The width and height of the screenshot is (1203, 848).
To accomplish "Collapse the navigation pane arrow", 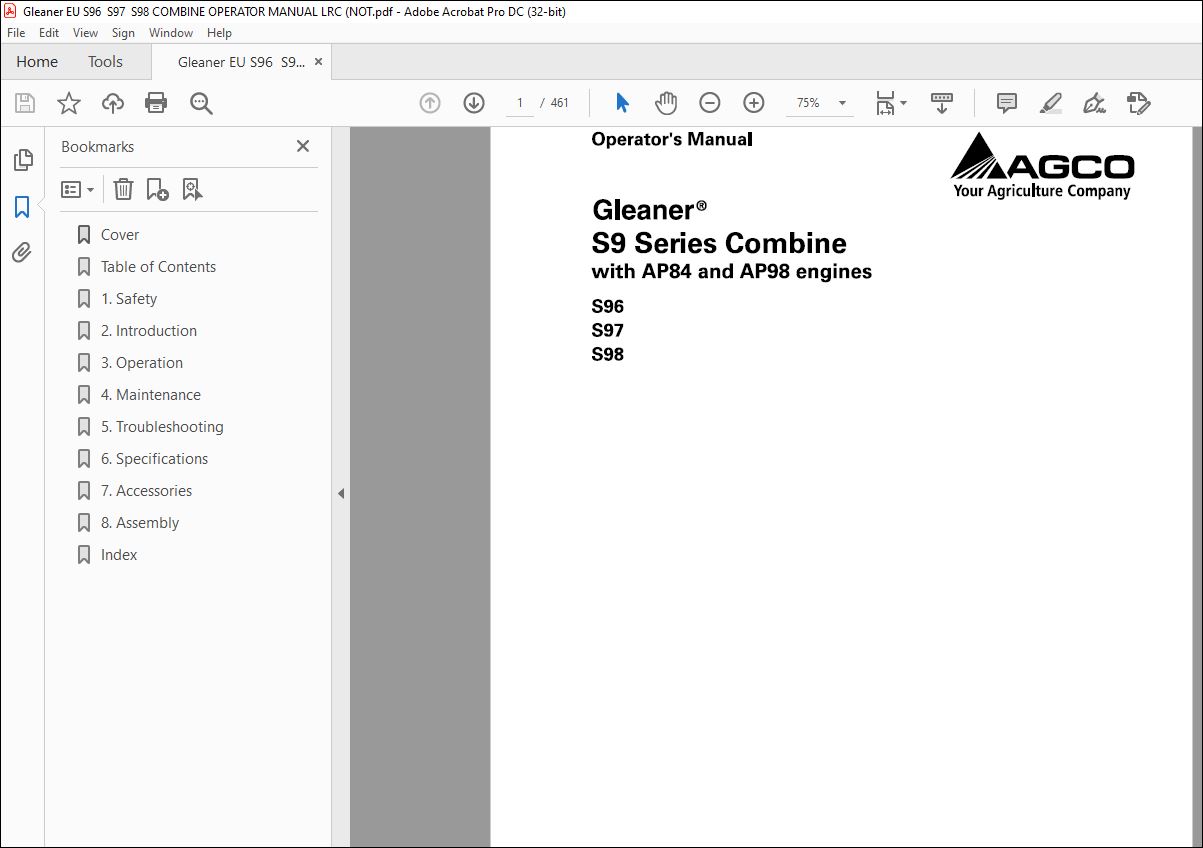I will (341, 493).
